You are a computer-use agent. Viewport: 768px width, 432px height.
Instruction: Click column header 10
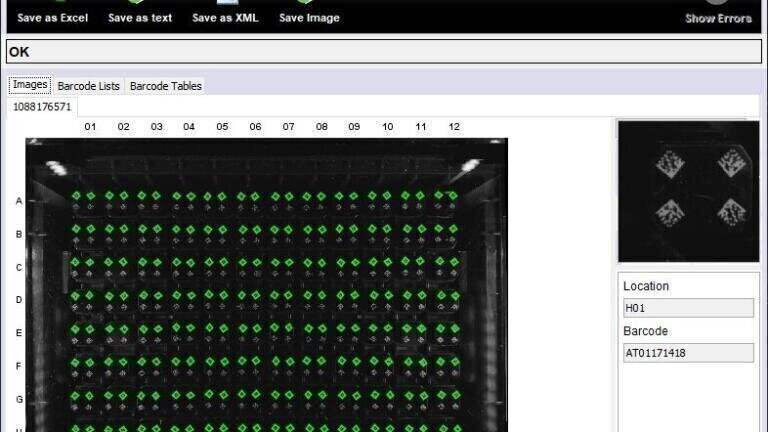(387, 127)
